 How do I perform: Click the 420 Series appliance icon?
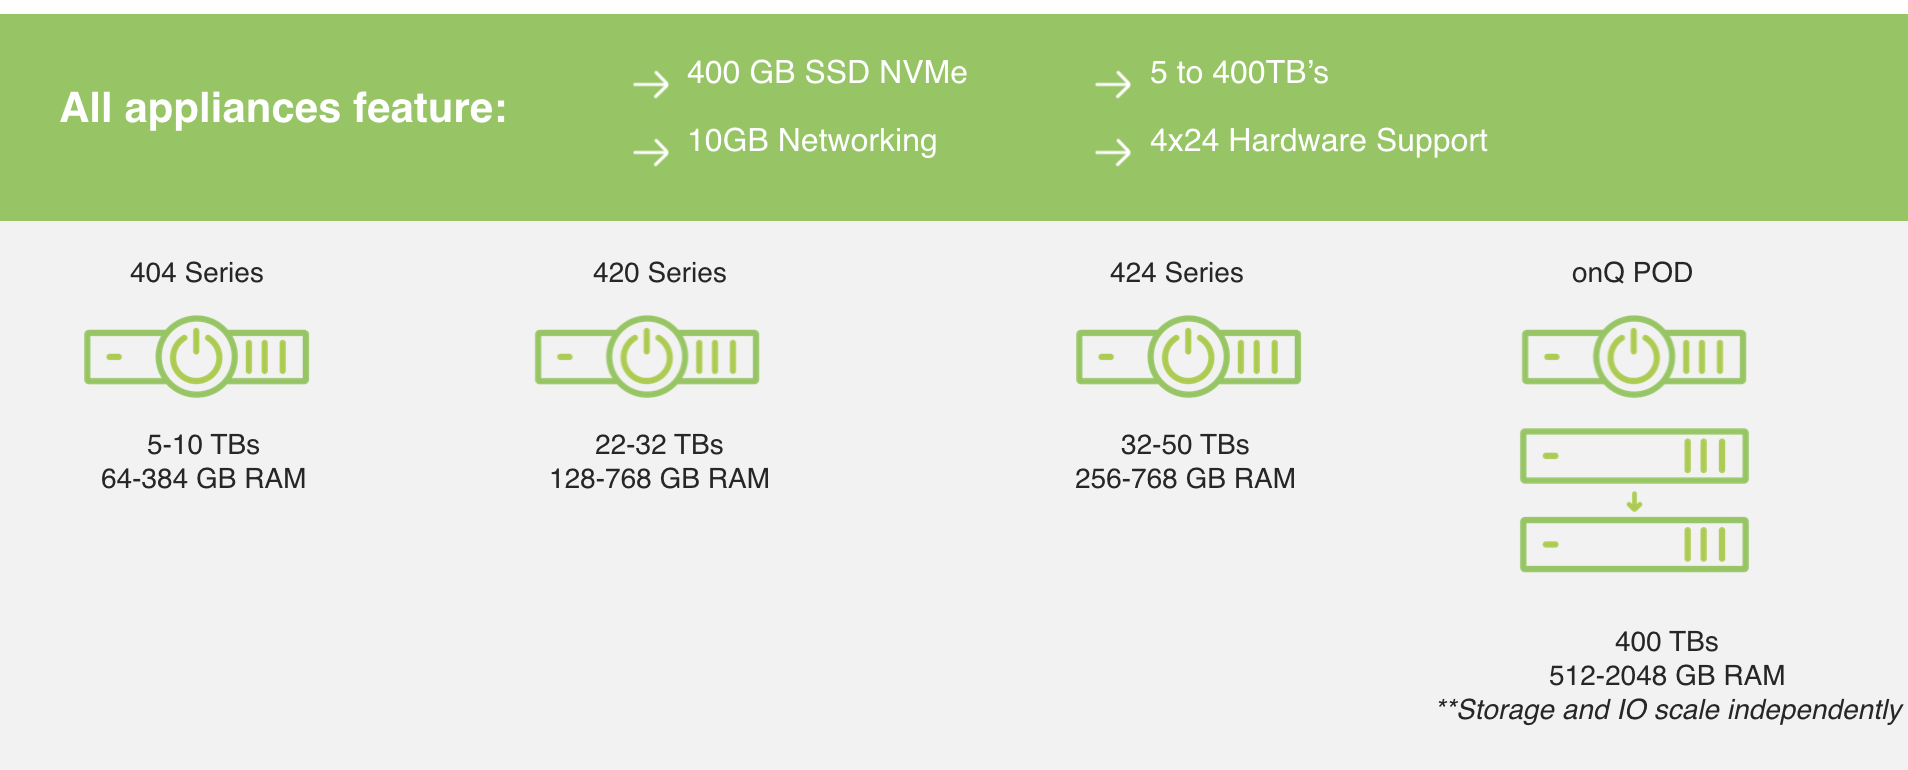tap(647, 357)
